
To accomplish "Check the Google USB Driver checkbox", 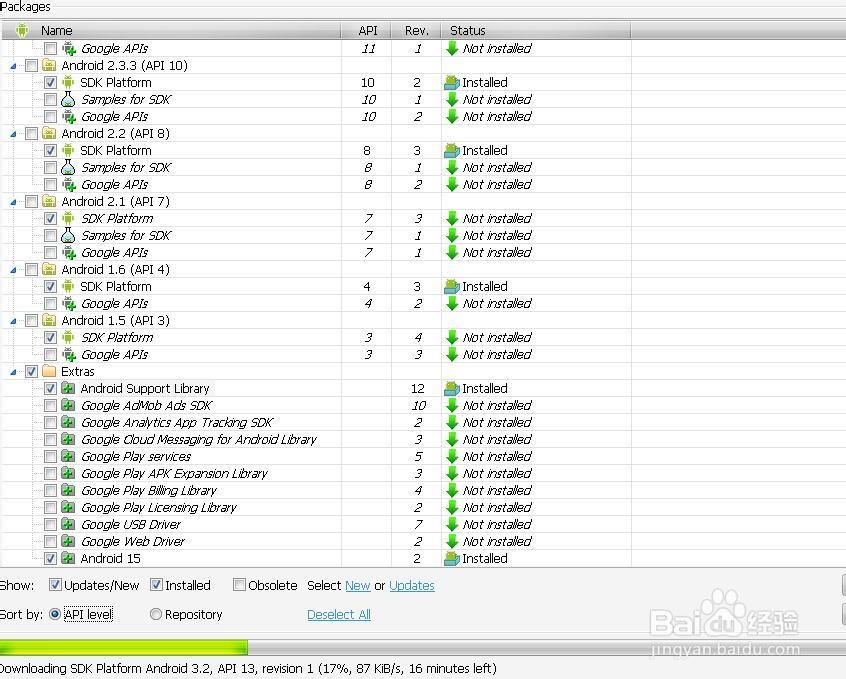I will (x=50, y=524).
